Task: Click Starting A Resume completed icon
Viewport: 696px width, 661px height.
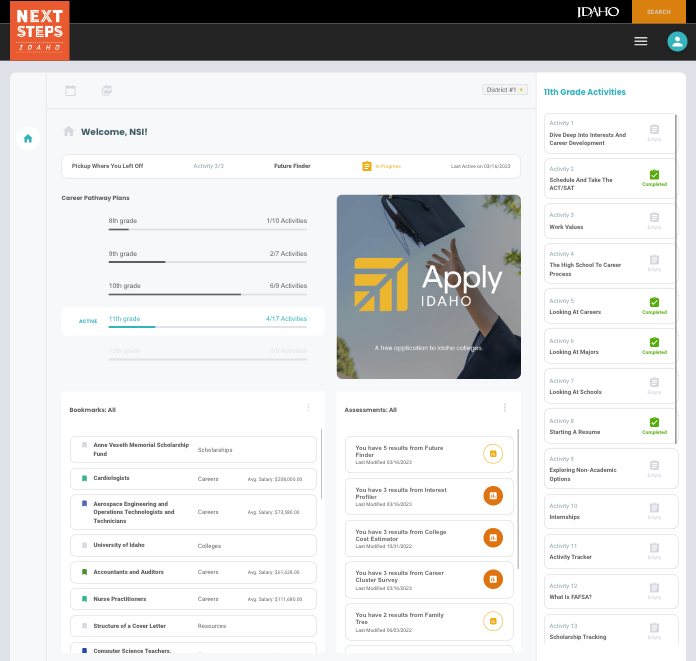Action: [x=654, y=422]
